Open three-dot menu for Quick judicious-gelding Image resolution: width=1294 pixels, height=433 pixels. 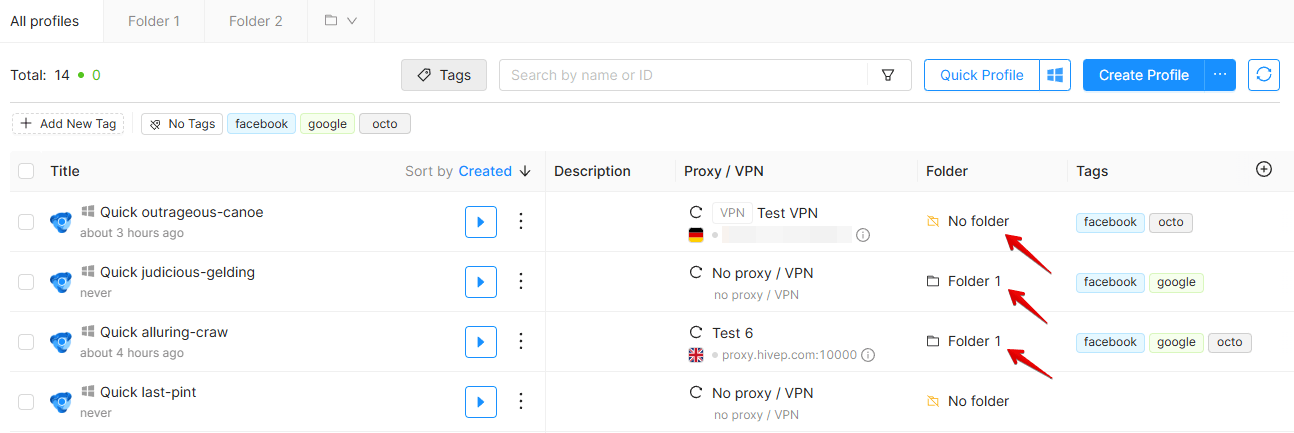pos(520,282)
